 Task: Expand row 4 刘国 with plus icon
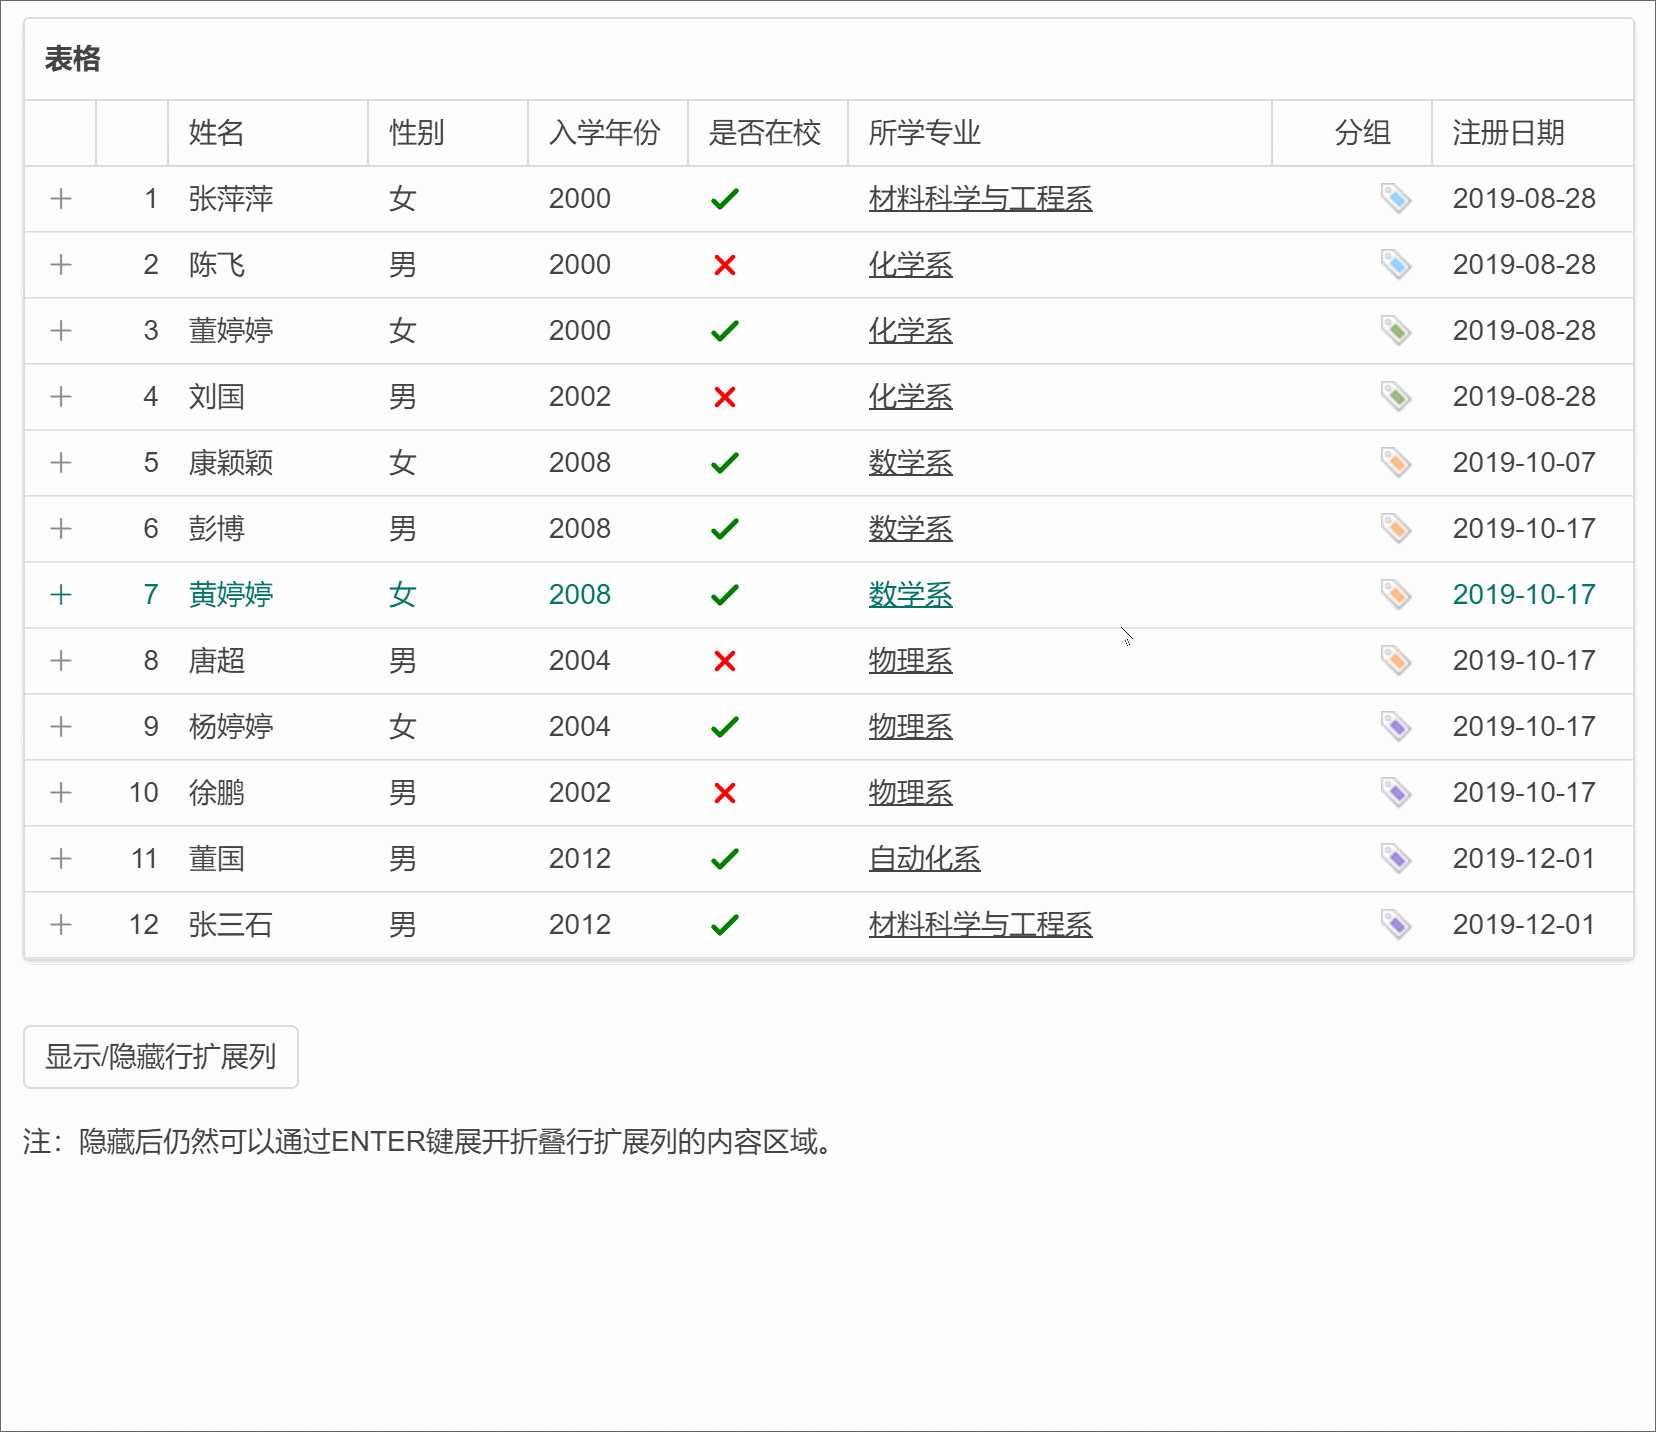tap(61, 397)
